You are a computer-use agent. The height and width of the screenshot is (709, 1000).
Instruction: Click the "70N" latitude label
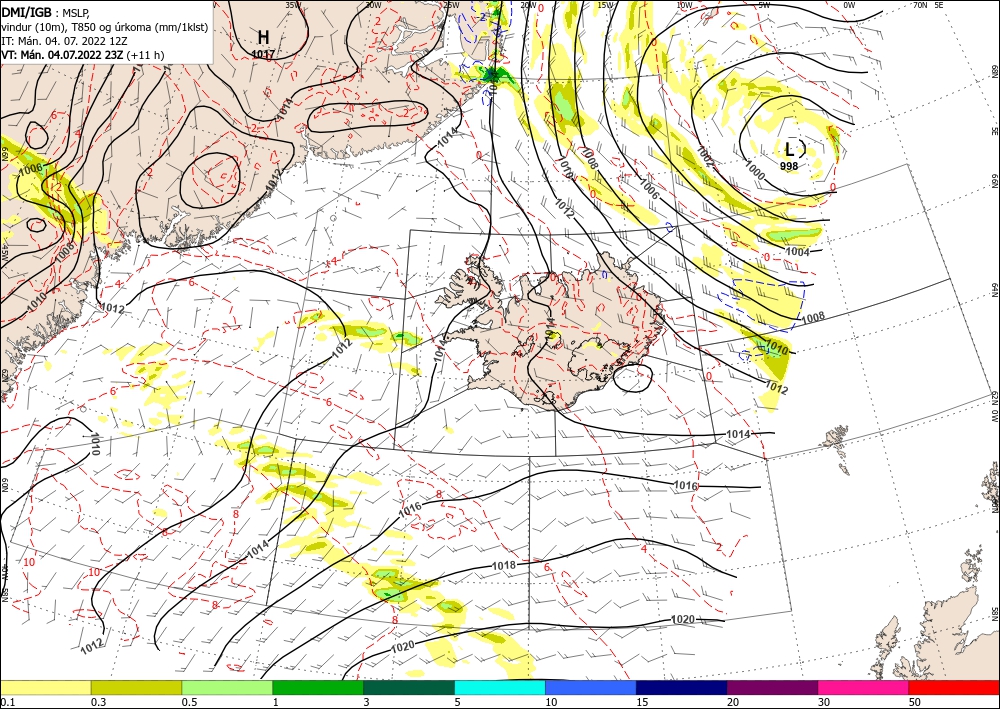tap(920, 5)
